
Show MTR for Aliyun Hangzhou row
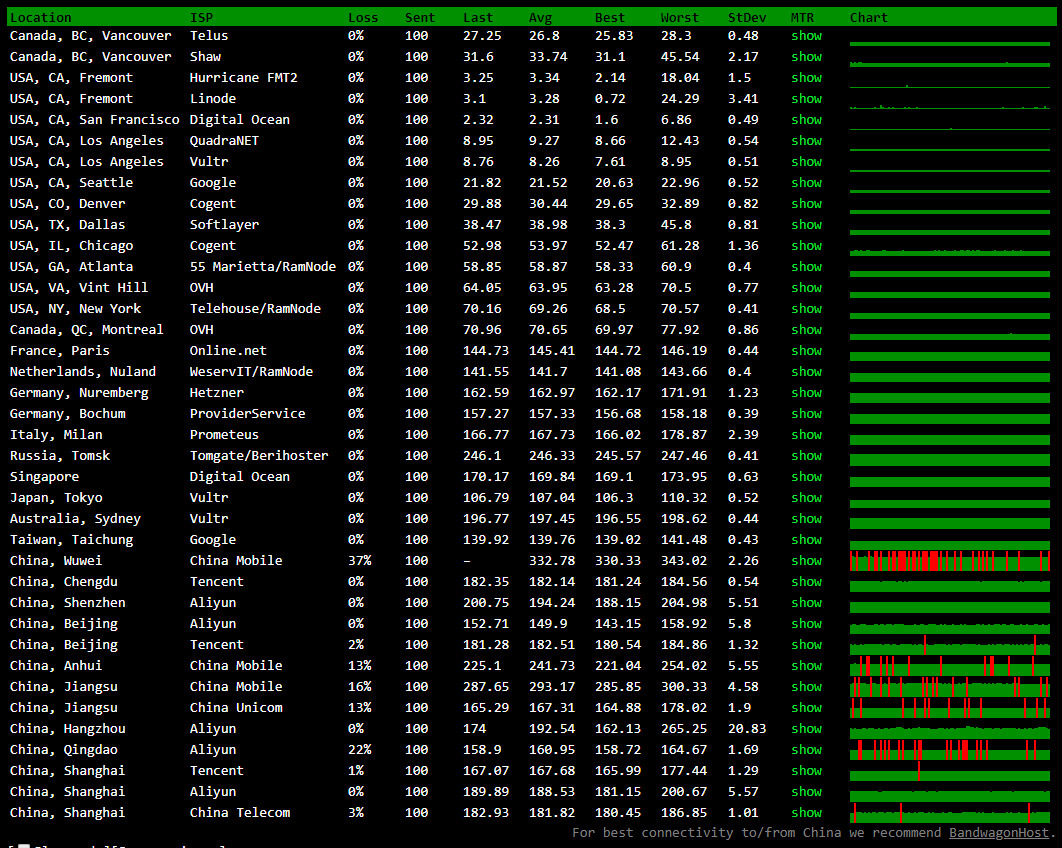(806, 729)
